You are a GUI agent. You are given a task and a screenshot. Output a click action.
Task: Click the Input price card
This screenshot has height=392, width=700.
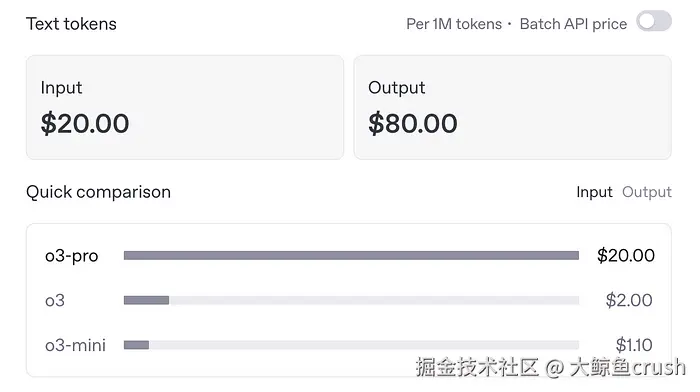(185, 107)
